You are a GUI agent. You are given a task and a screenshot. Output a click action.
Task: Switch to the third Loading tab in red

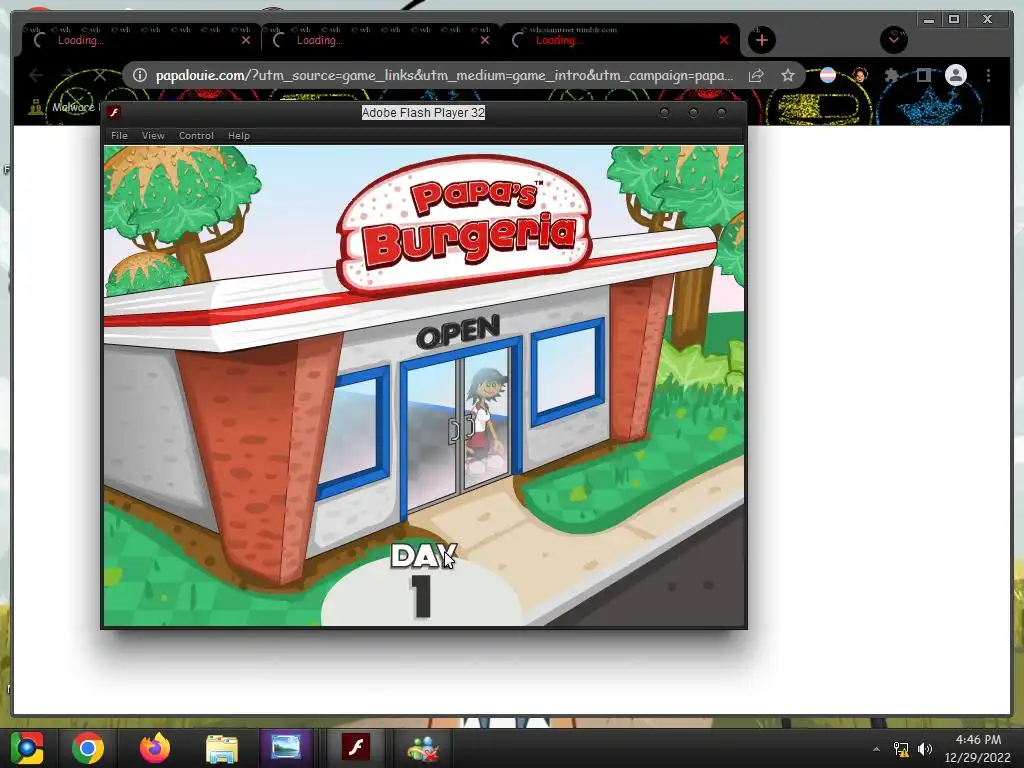pos(618,40)
